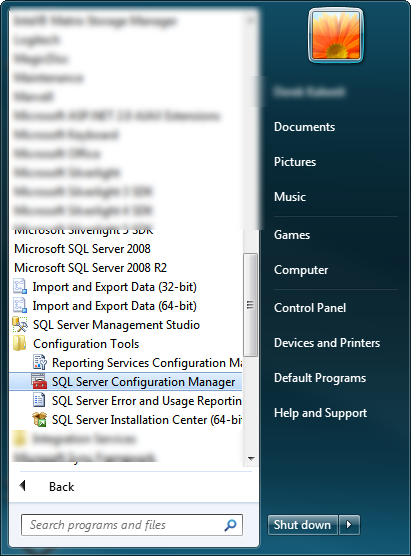This screenshot has width=411, height=556.
Task: Open Pictures library
Action: tap(295, 162)
